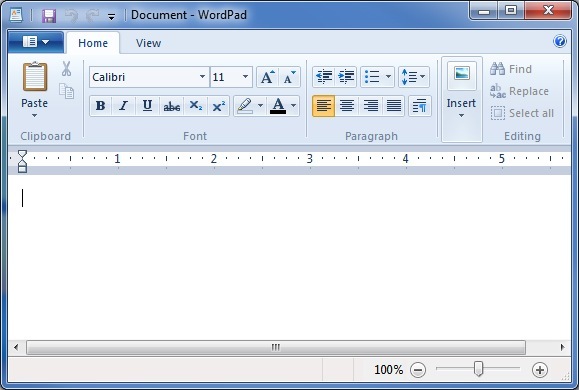Click Undo in quick access toolbar
This screenshot has height=390, width=579.
(x=71, y=16)
